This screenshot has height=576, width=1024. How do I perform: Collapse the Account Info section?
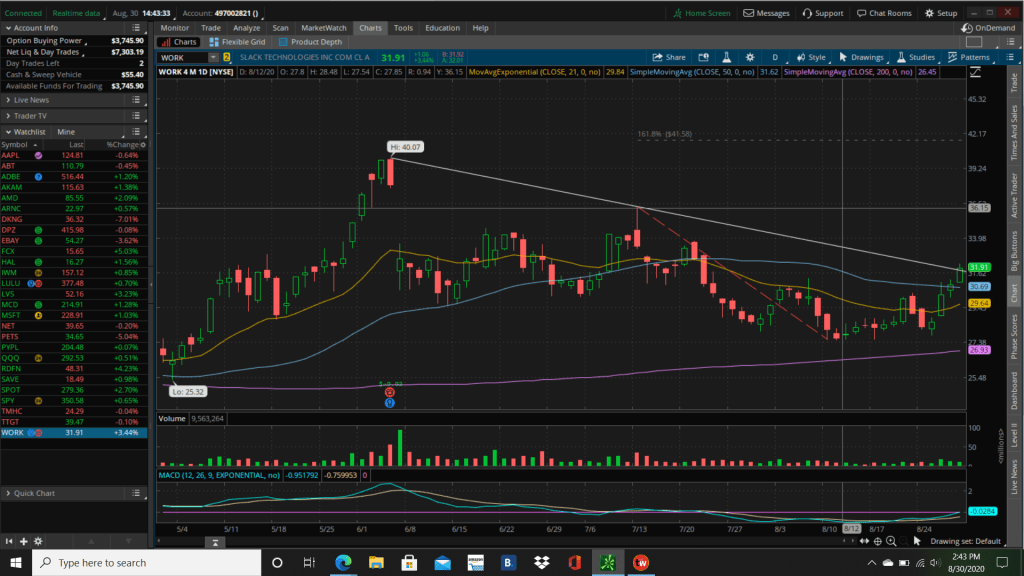(x=8, y=28)
